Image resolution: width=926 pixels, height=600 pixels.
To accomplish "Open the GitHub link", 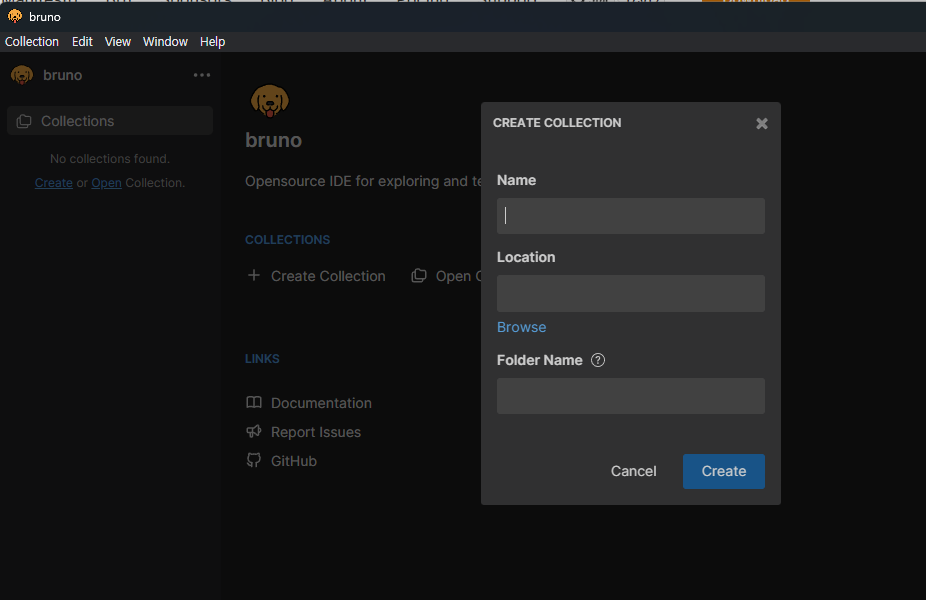I will pyautogui.click(x=294, y=461).
